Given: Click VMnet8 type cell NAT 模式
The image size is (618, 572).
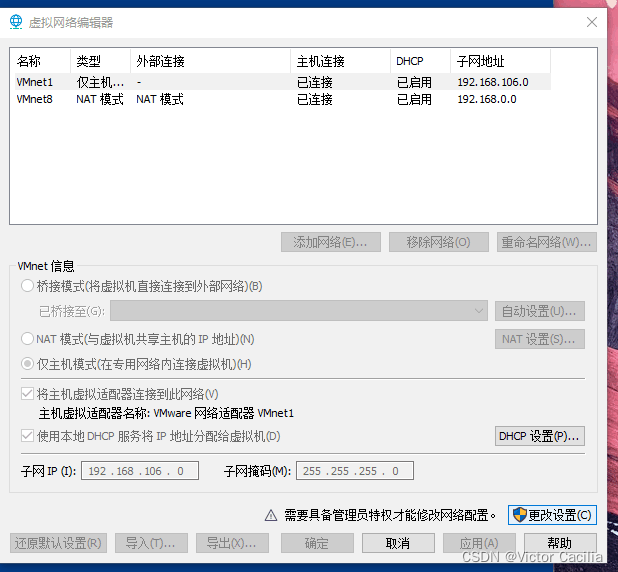Looking at the screenshot, I should 100,99.
